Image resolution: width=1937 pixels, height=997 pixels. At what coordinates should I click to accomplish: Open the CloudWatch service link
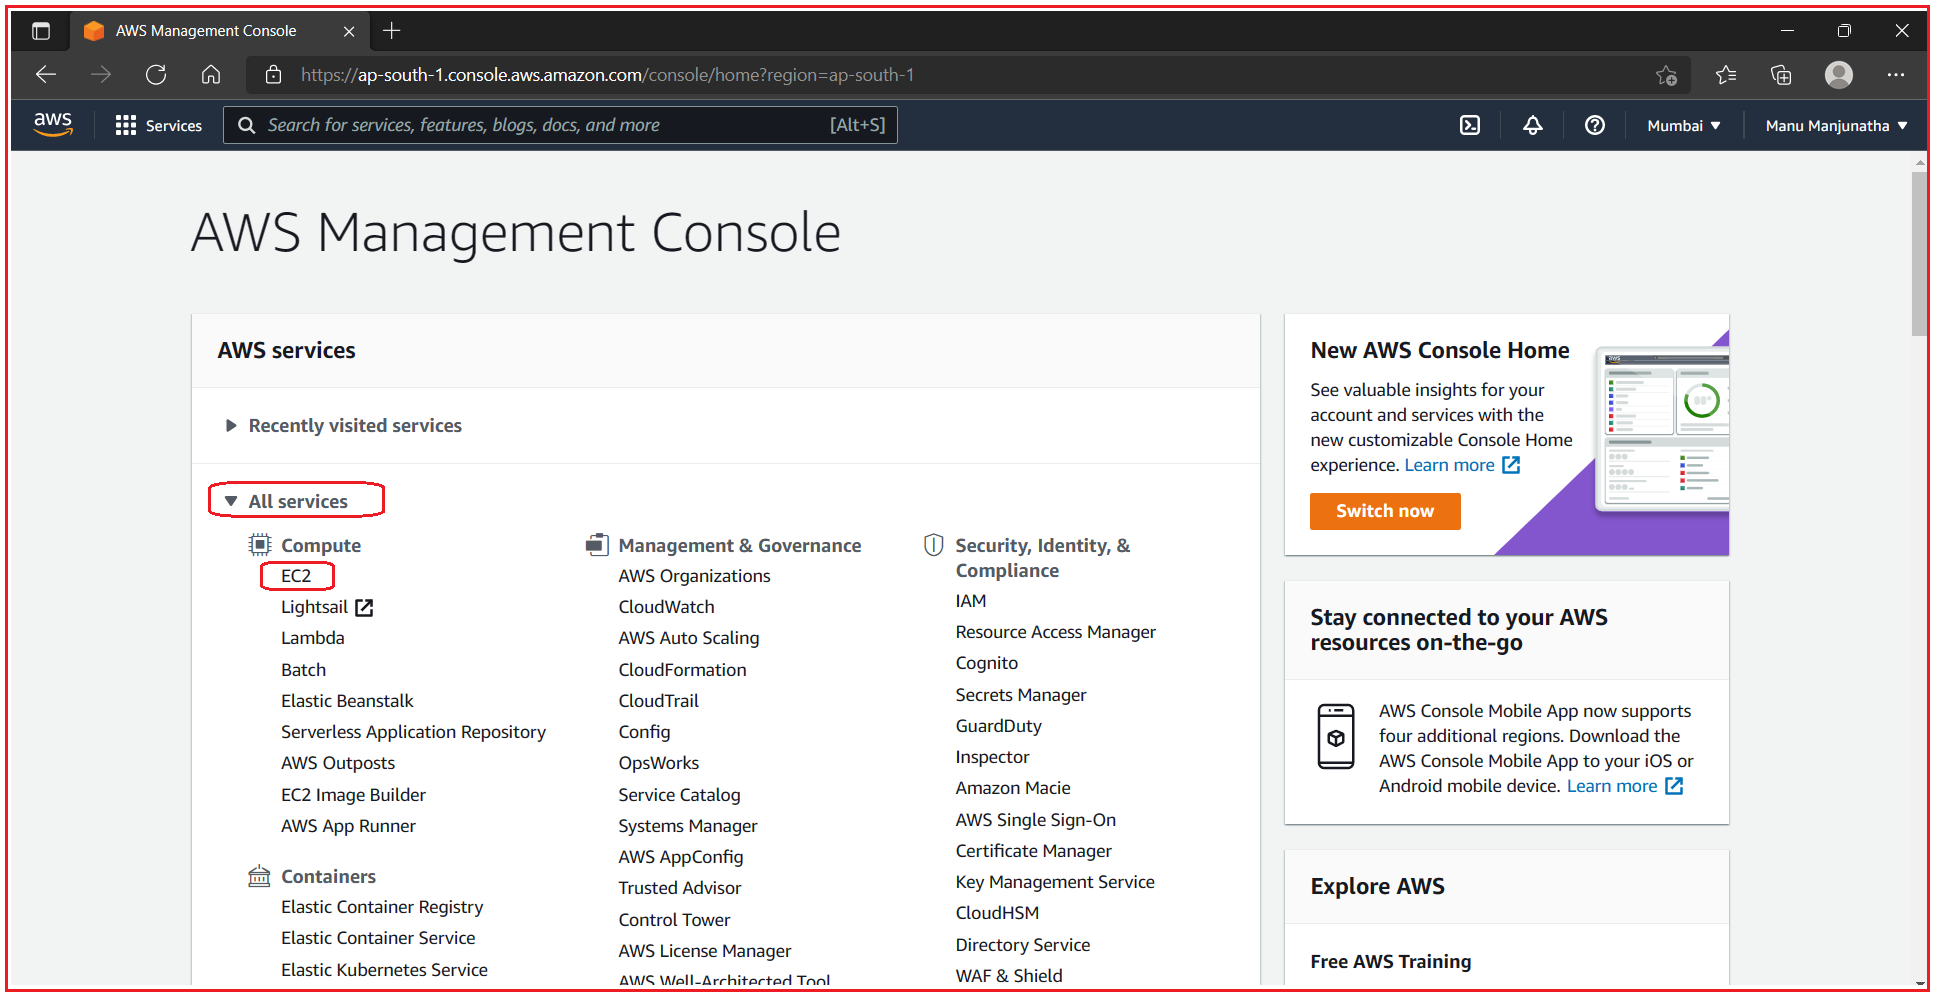click(666, 607)
